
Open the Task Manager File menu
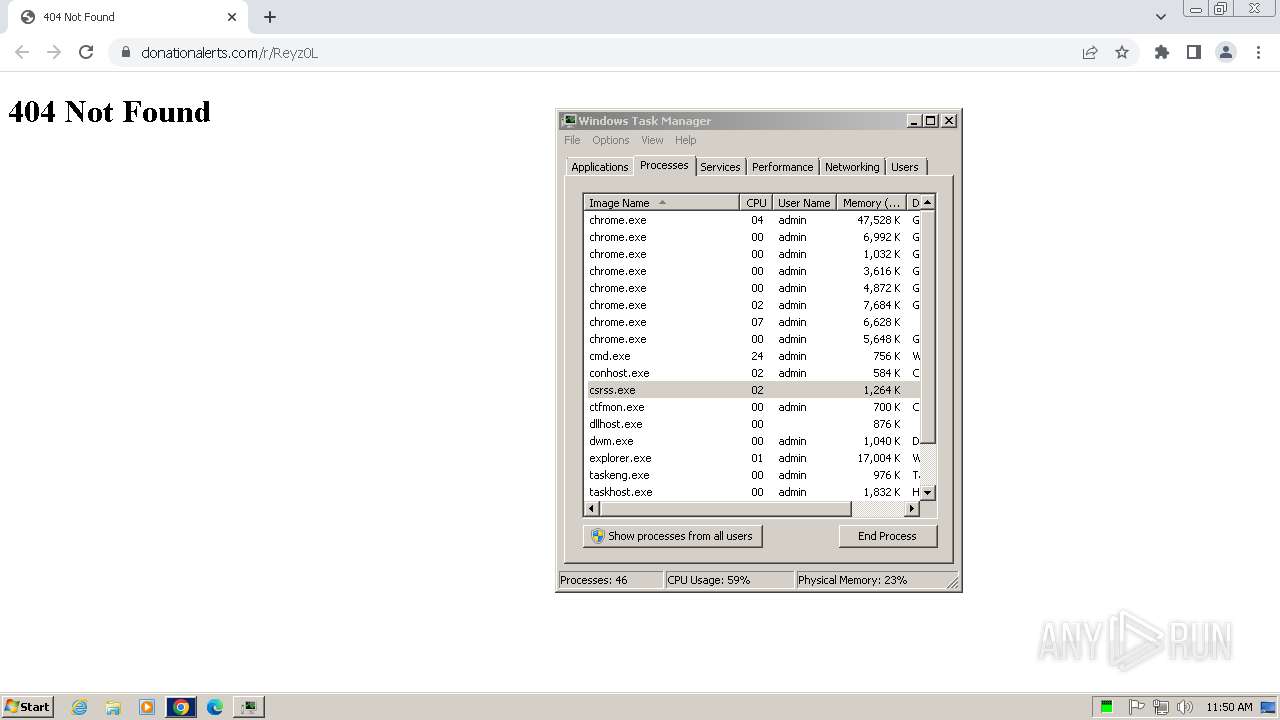[572, 140]
